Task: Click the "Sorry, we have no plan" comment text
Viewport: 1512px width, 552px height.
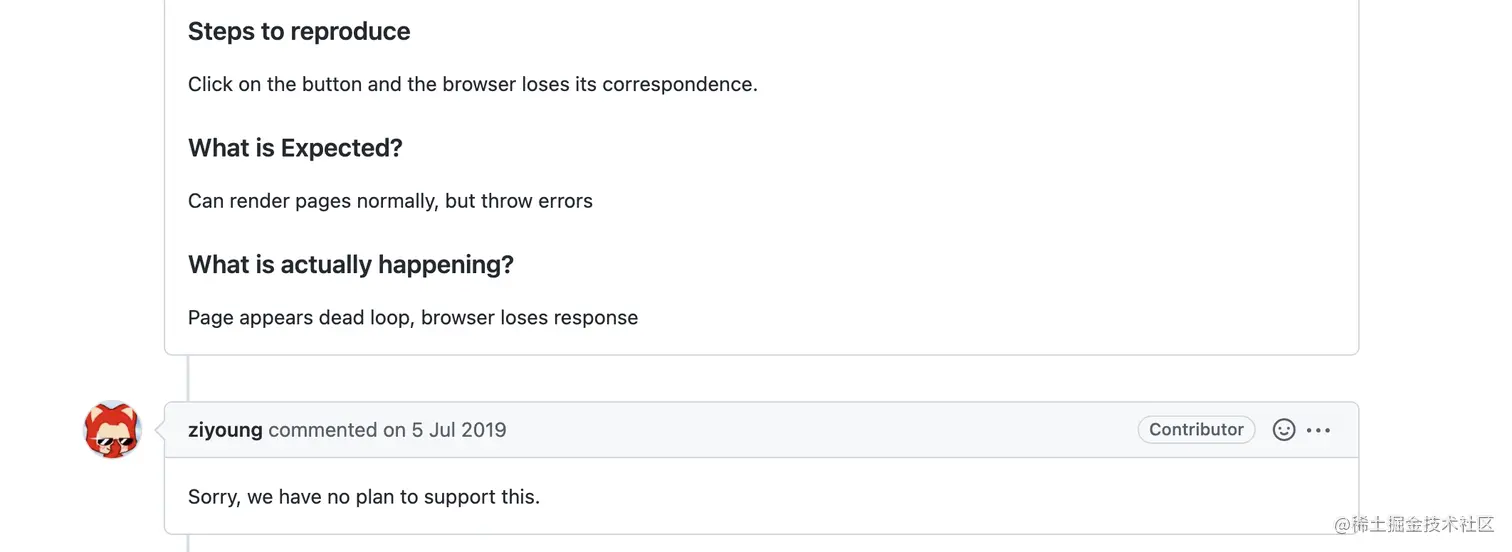Action: click(x=364, y=497)
